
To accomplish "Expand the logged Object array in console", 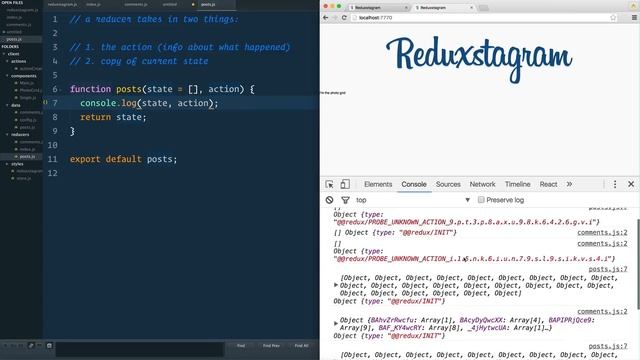I will (x=336, y=285).
